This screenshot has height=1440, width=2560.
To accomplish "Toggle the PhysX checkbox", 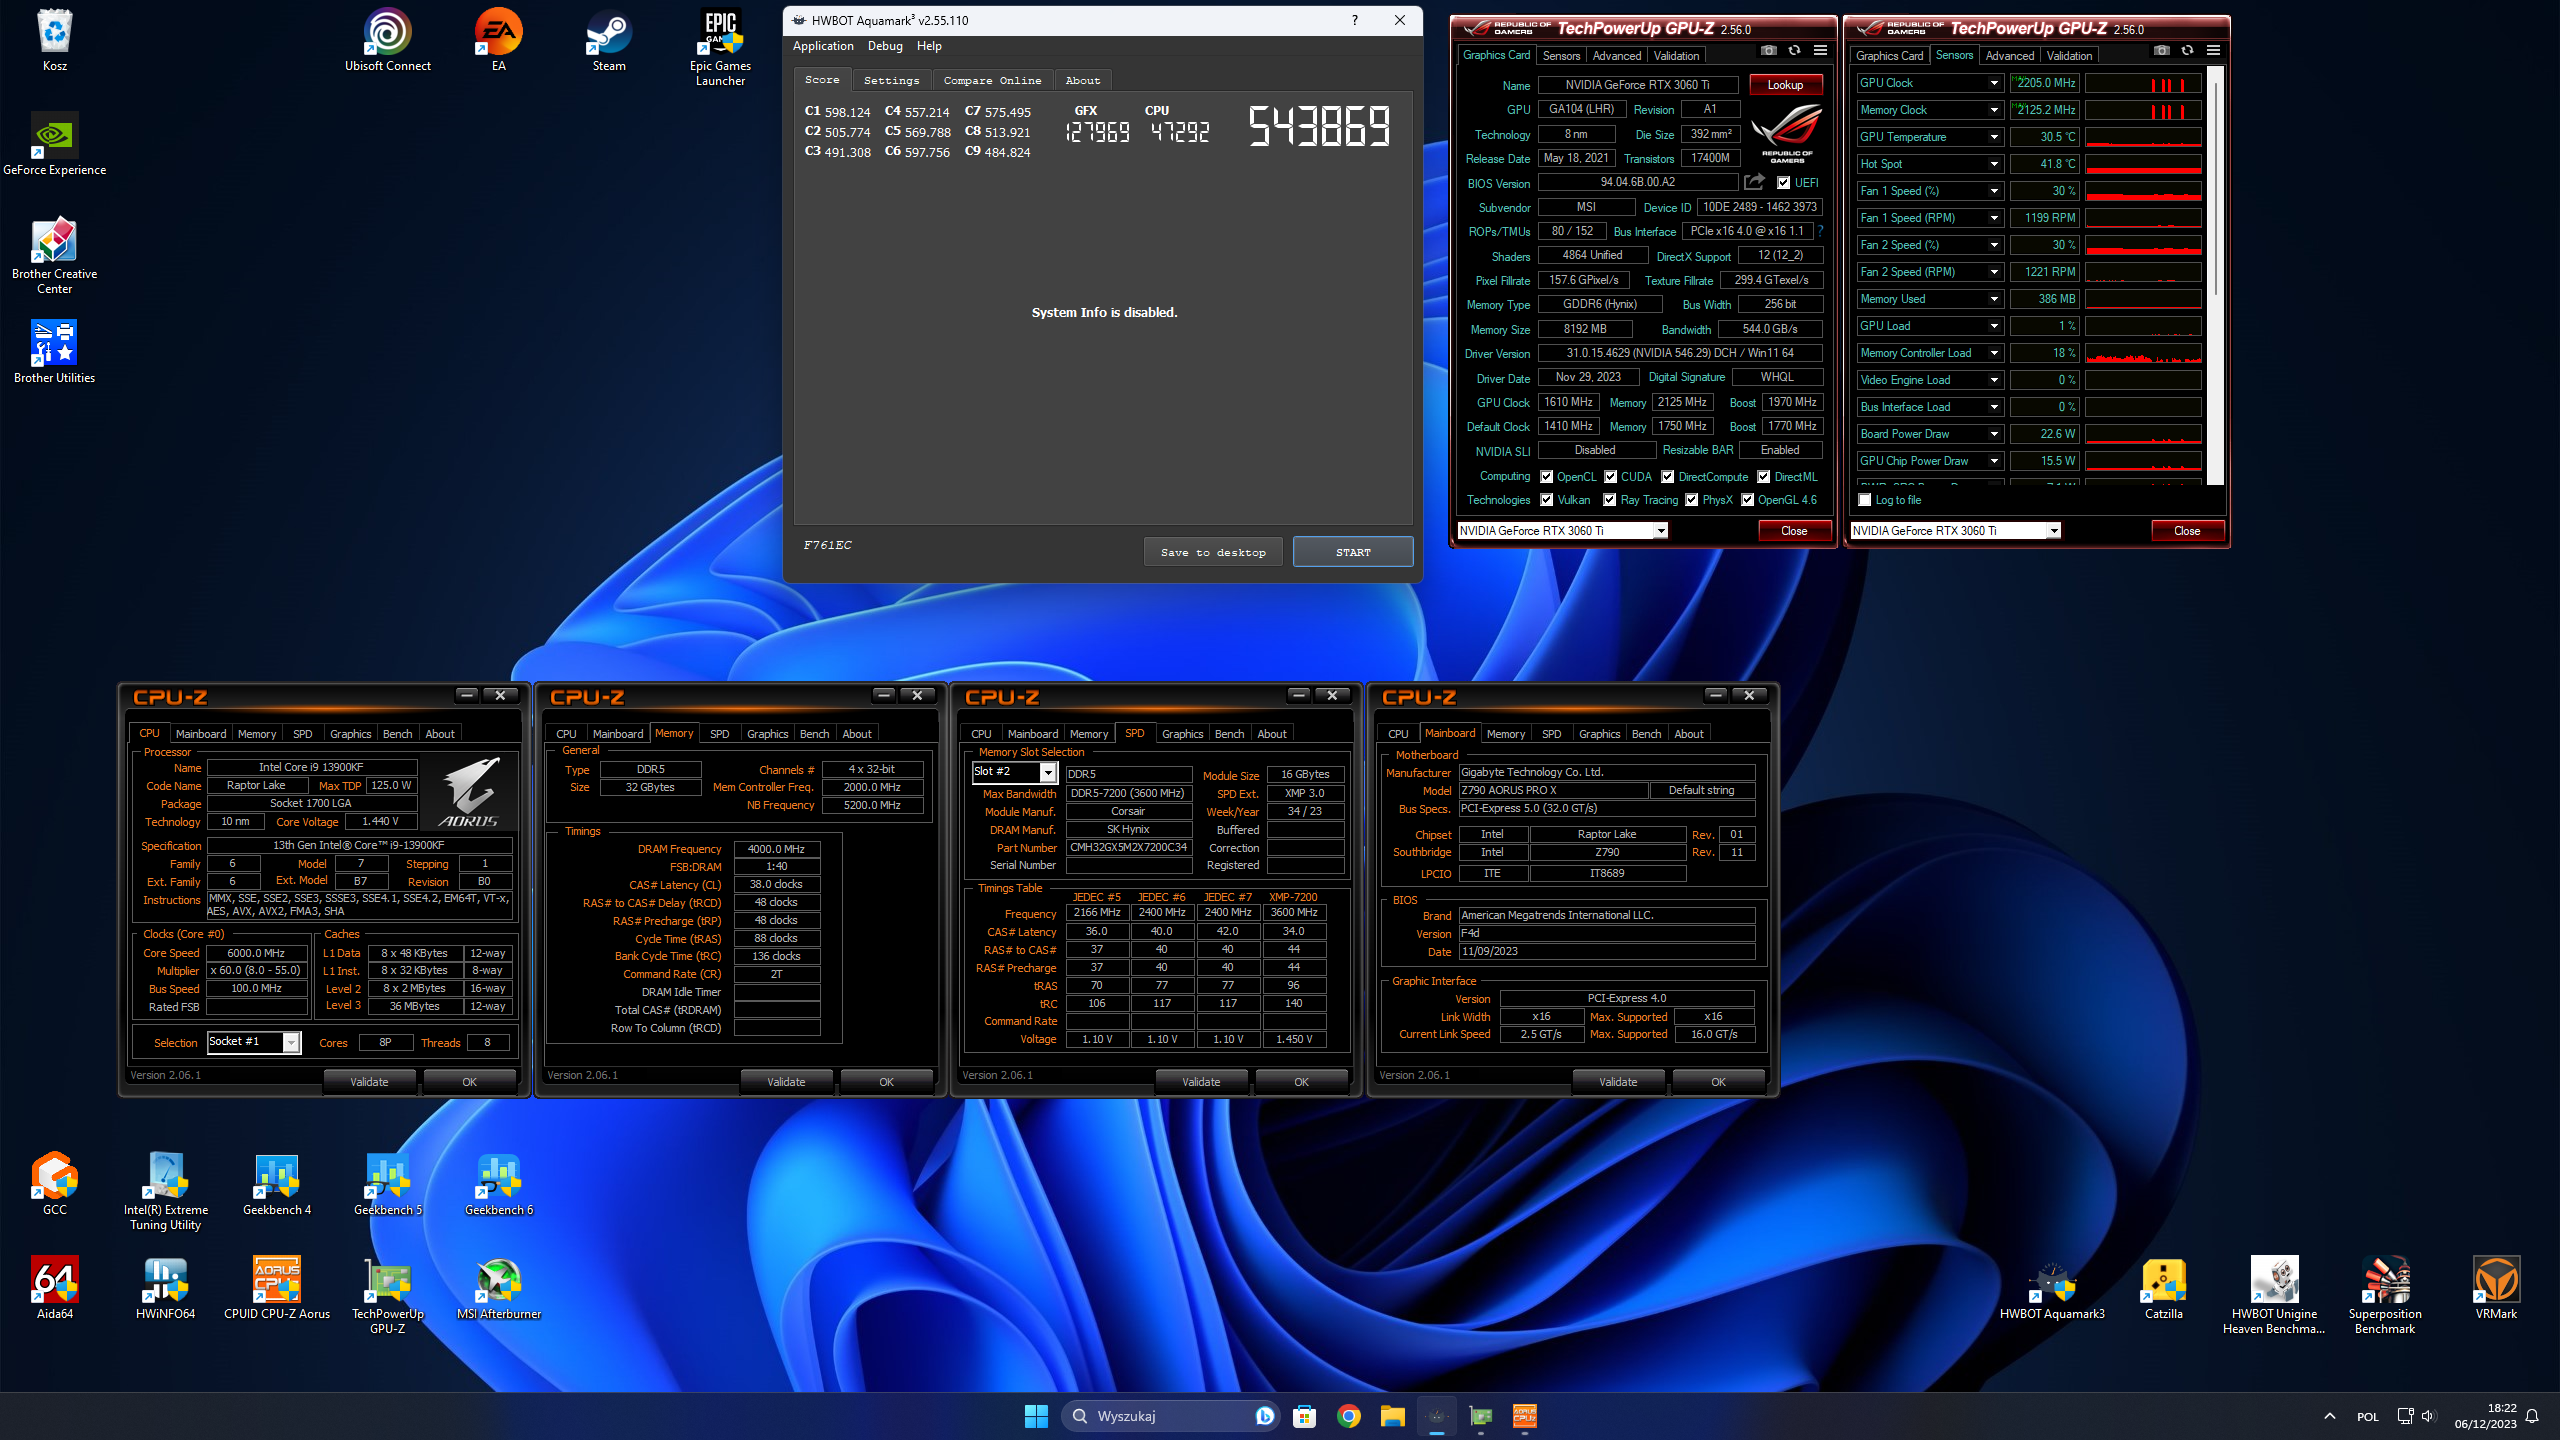I will tap(1691, 500).
